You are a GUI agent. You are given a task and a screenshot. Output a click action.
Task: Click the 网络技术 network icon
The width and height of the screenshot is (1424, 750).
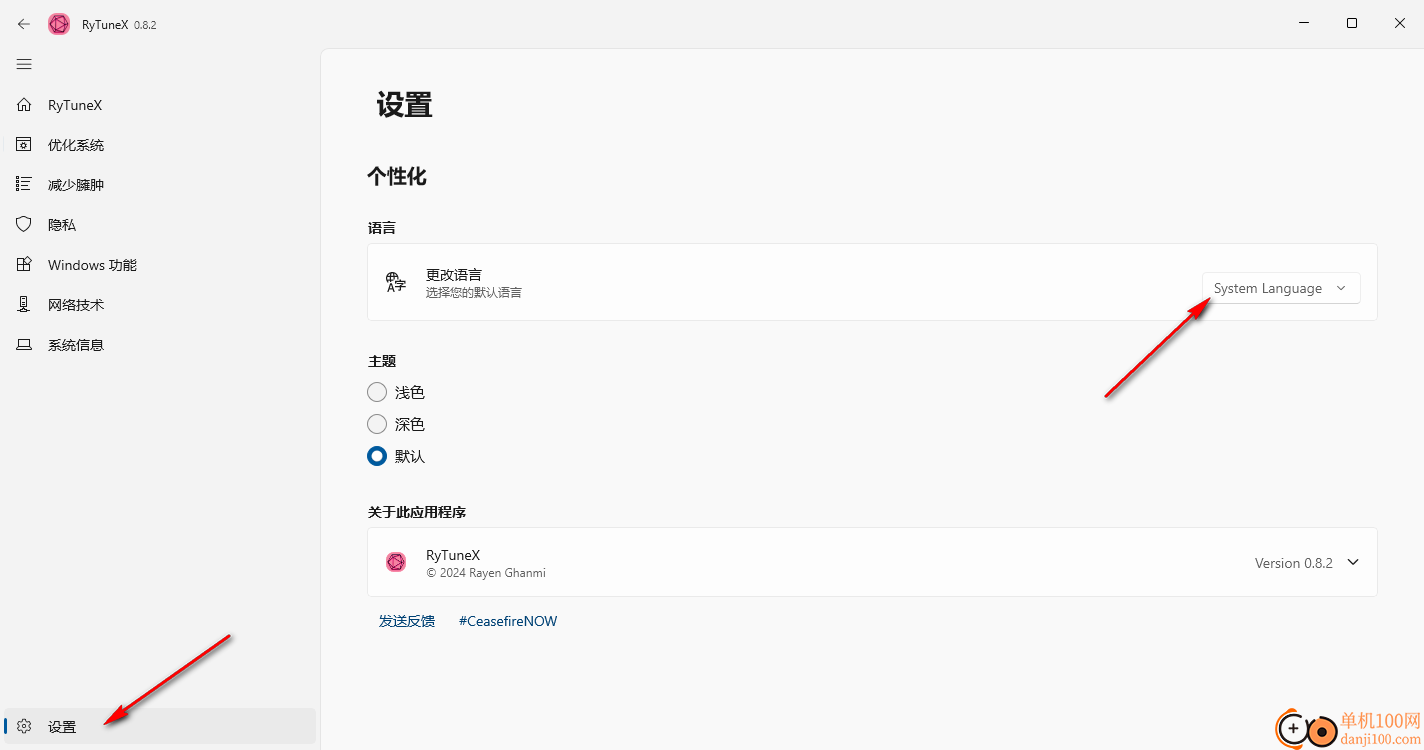point(24,305)
